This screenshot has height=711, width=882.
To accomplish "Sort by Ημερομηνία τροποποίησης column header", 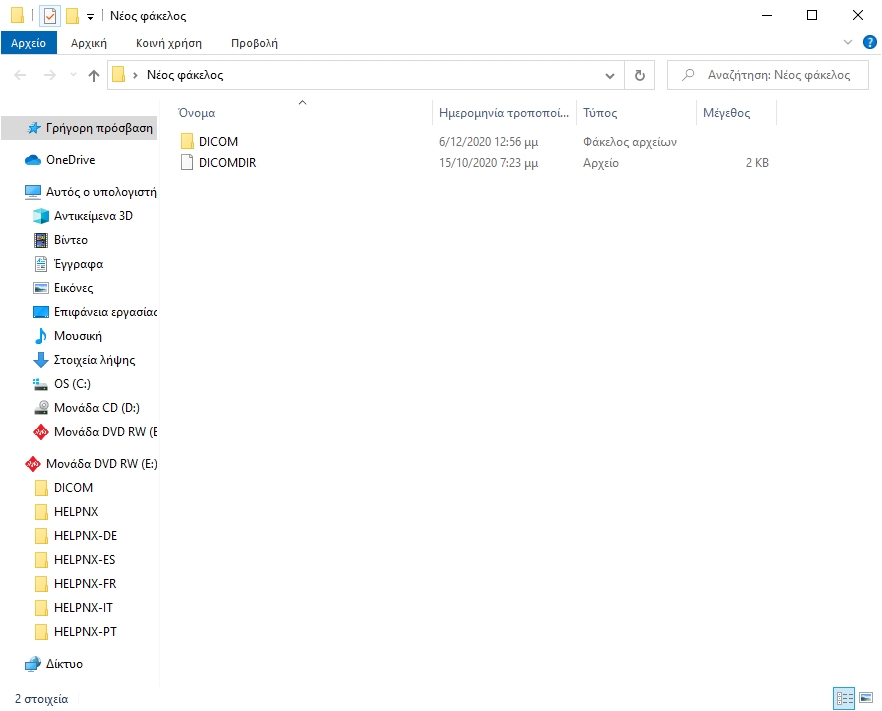I will pos(504,112).
